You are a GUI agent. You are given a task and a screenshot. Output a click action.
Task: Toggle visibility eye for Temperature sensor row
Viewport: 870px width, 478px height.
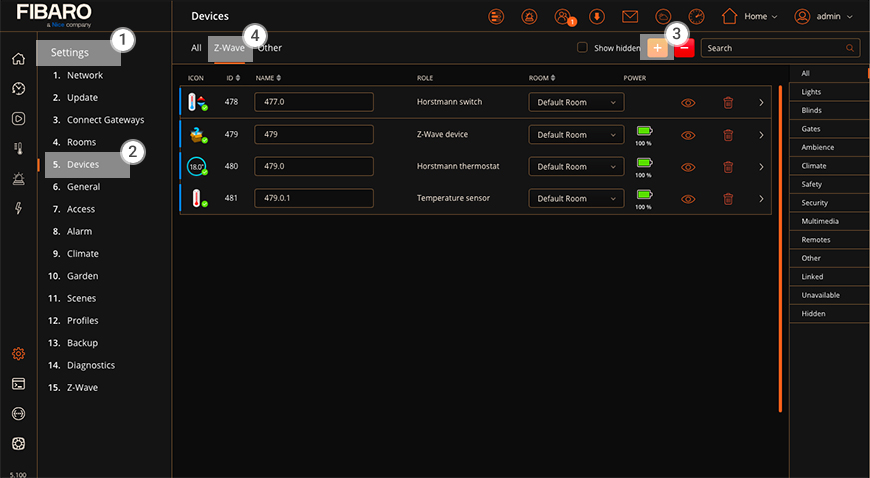coord(688,199)
